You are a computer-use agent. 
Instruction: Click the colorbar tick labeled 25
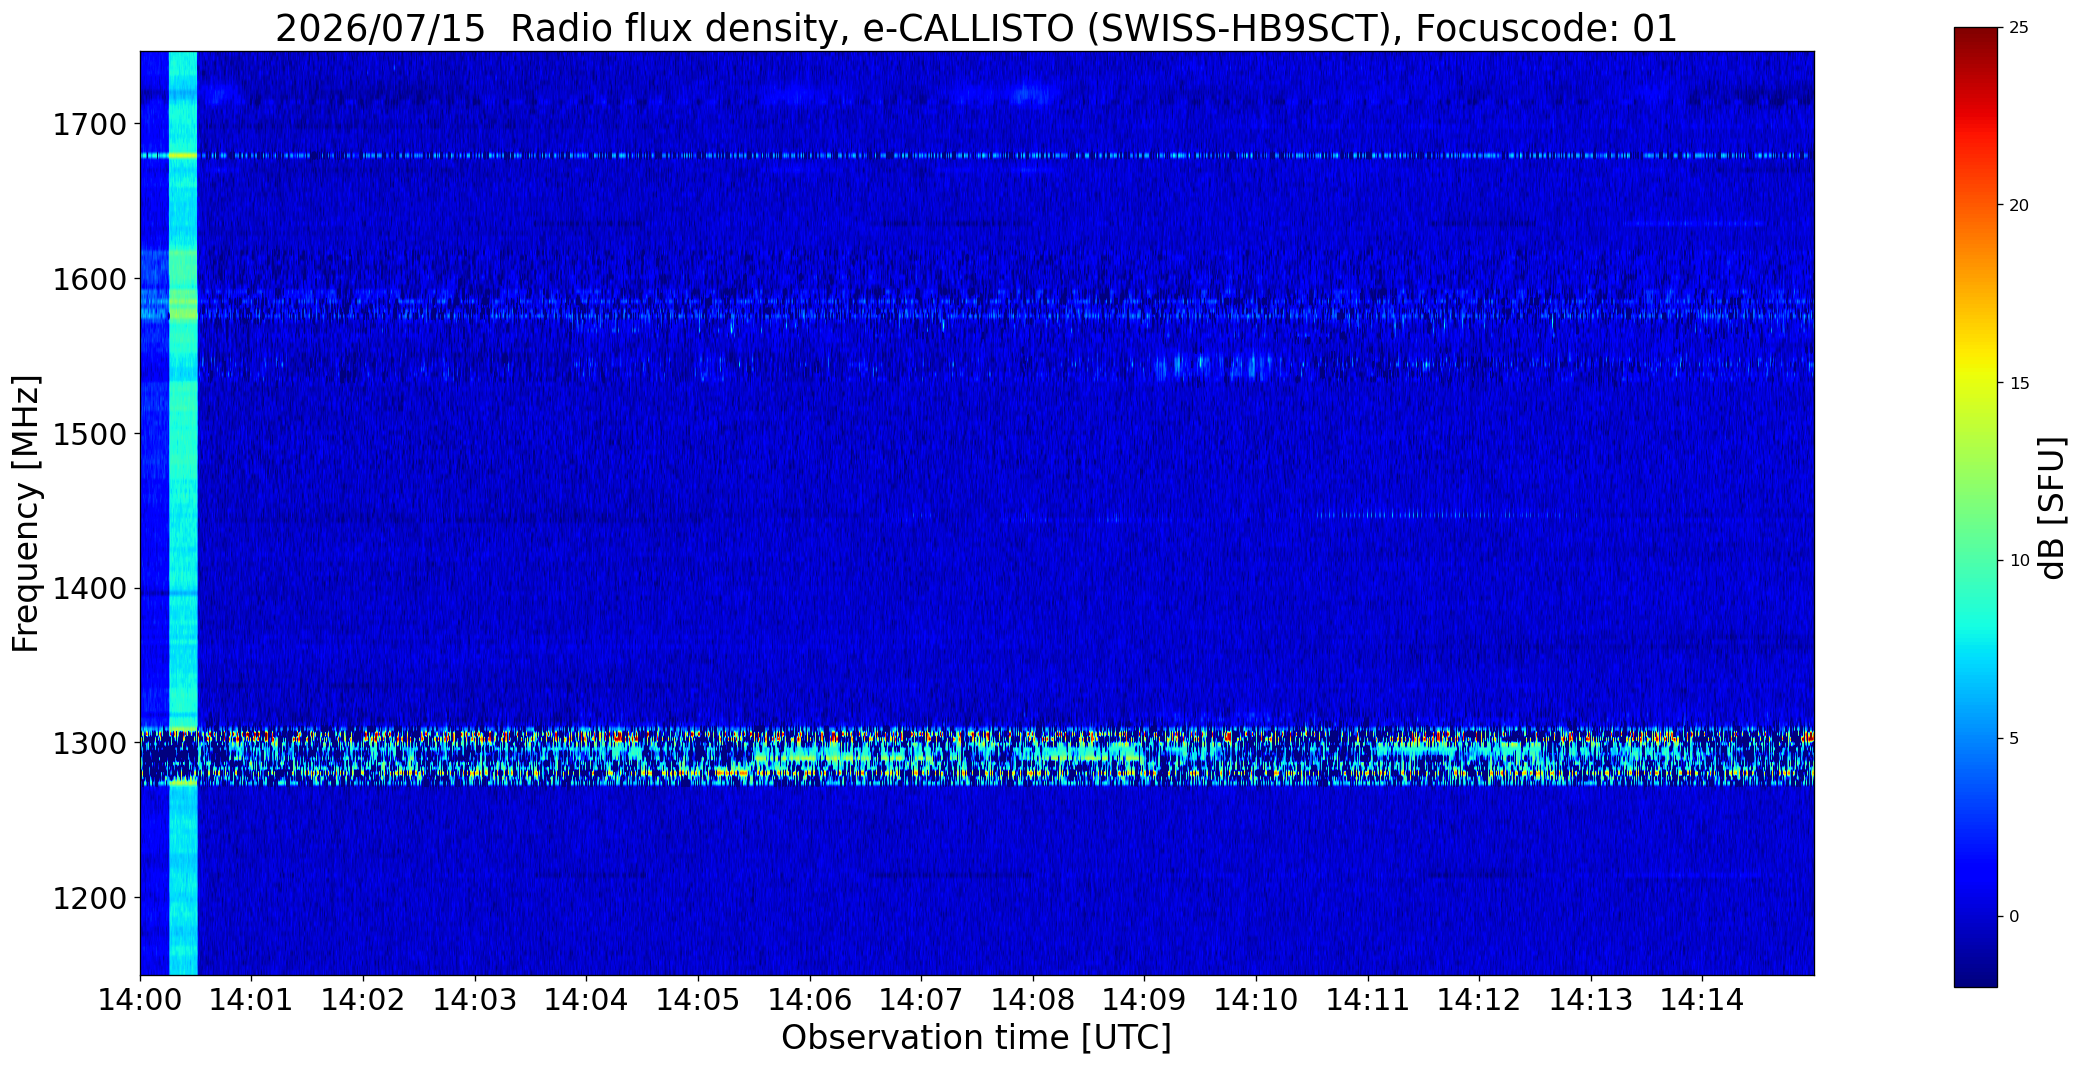click(2018, 28)
